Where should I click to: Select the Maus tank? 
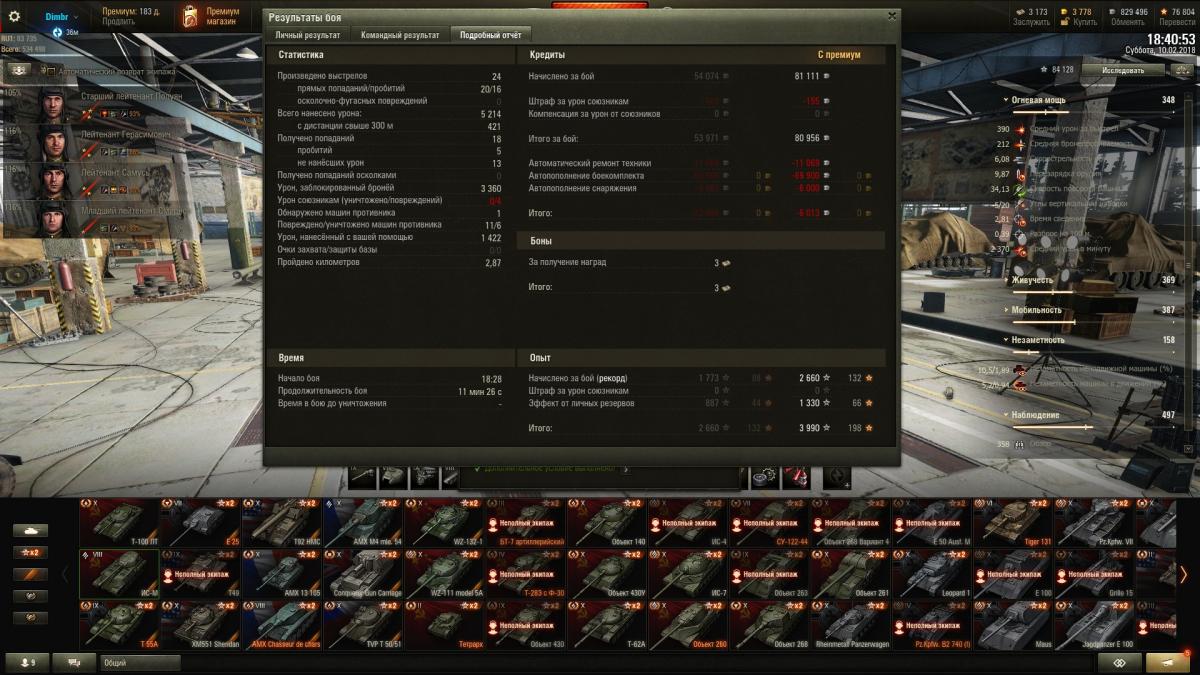[x=1012, y=625]
